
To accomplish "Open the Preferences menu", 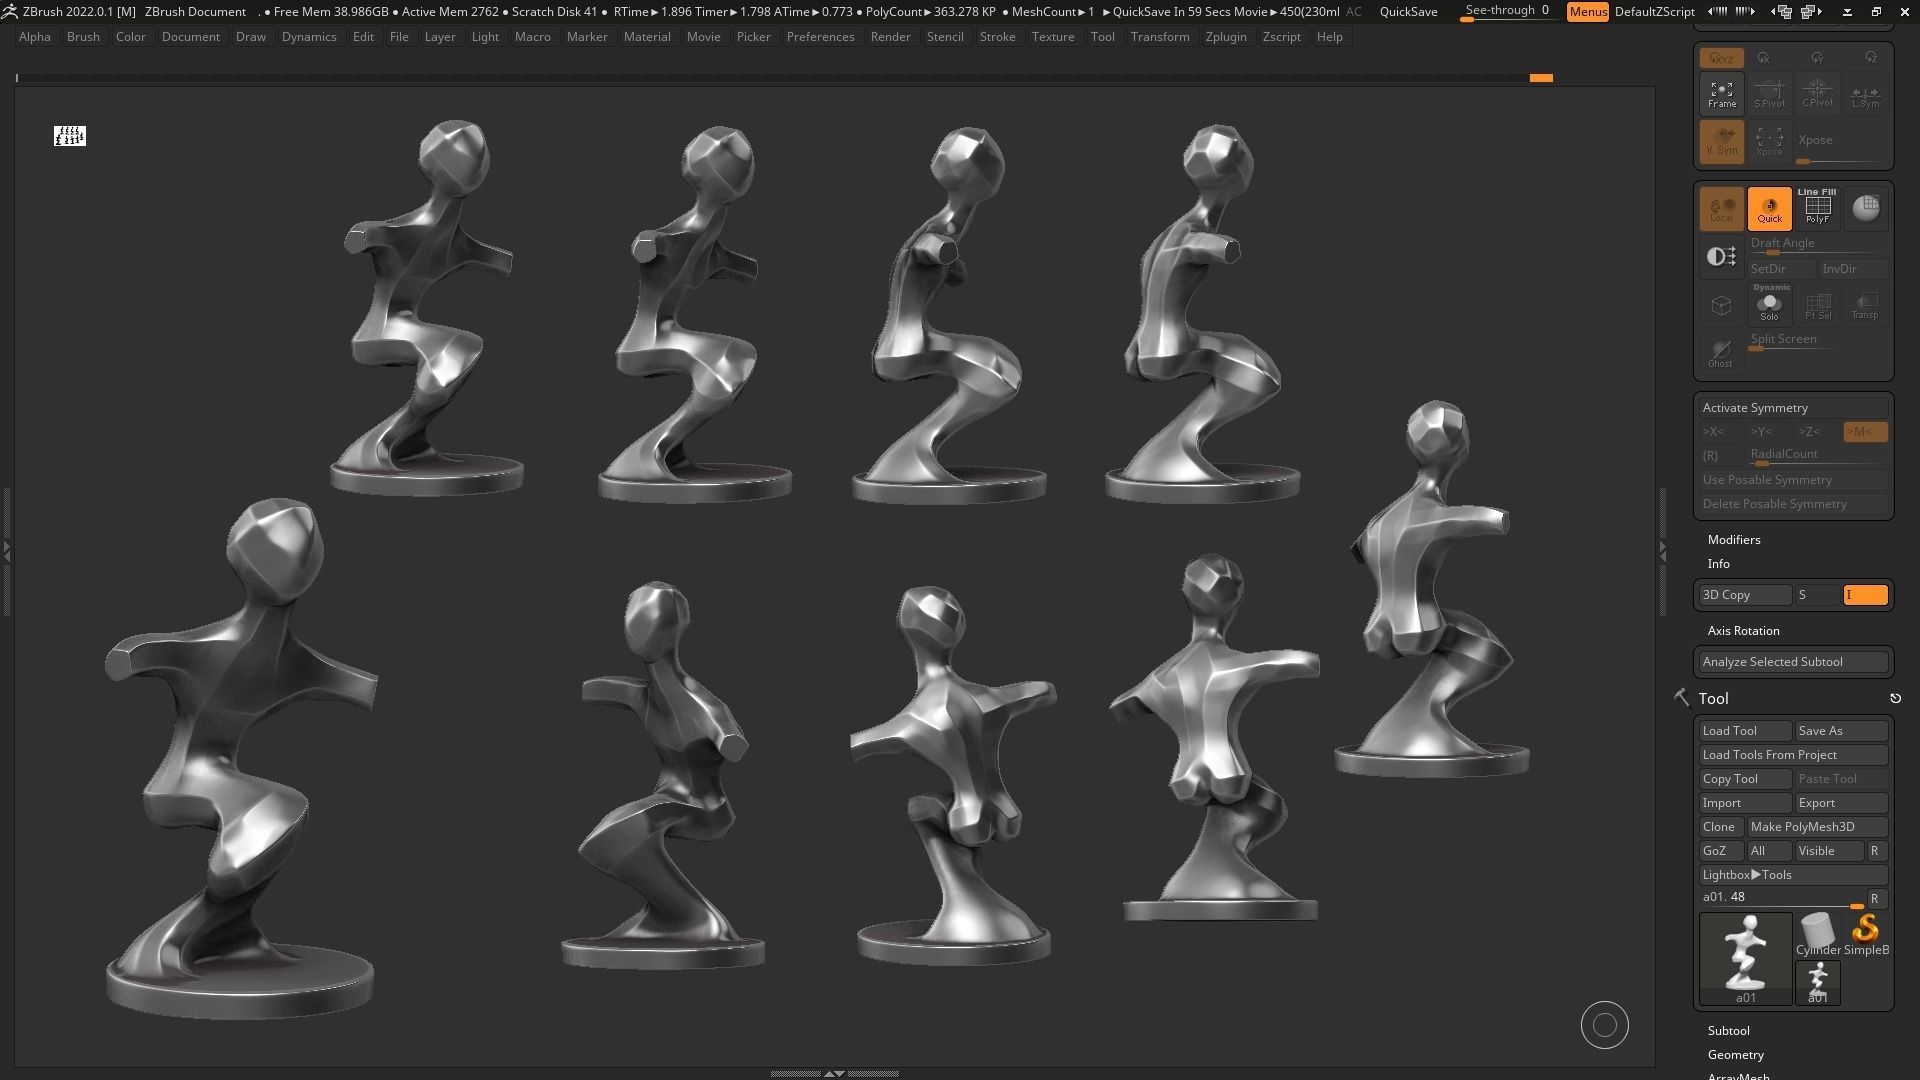I will pos(820,37).
